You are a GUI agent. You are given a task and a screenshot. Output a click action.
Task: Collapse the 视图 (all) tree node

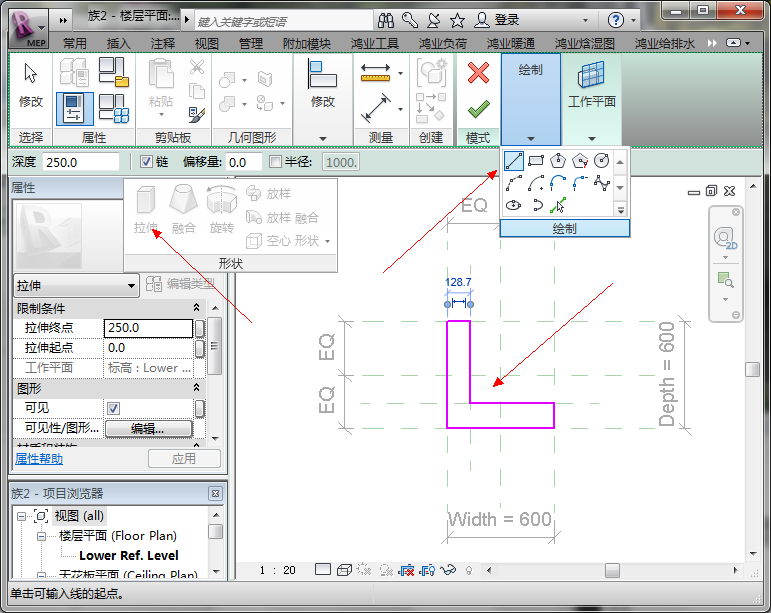point(21,516)
